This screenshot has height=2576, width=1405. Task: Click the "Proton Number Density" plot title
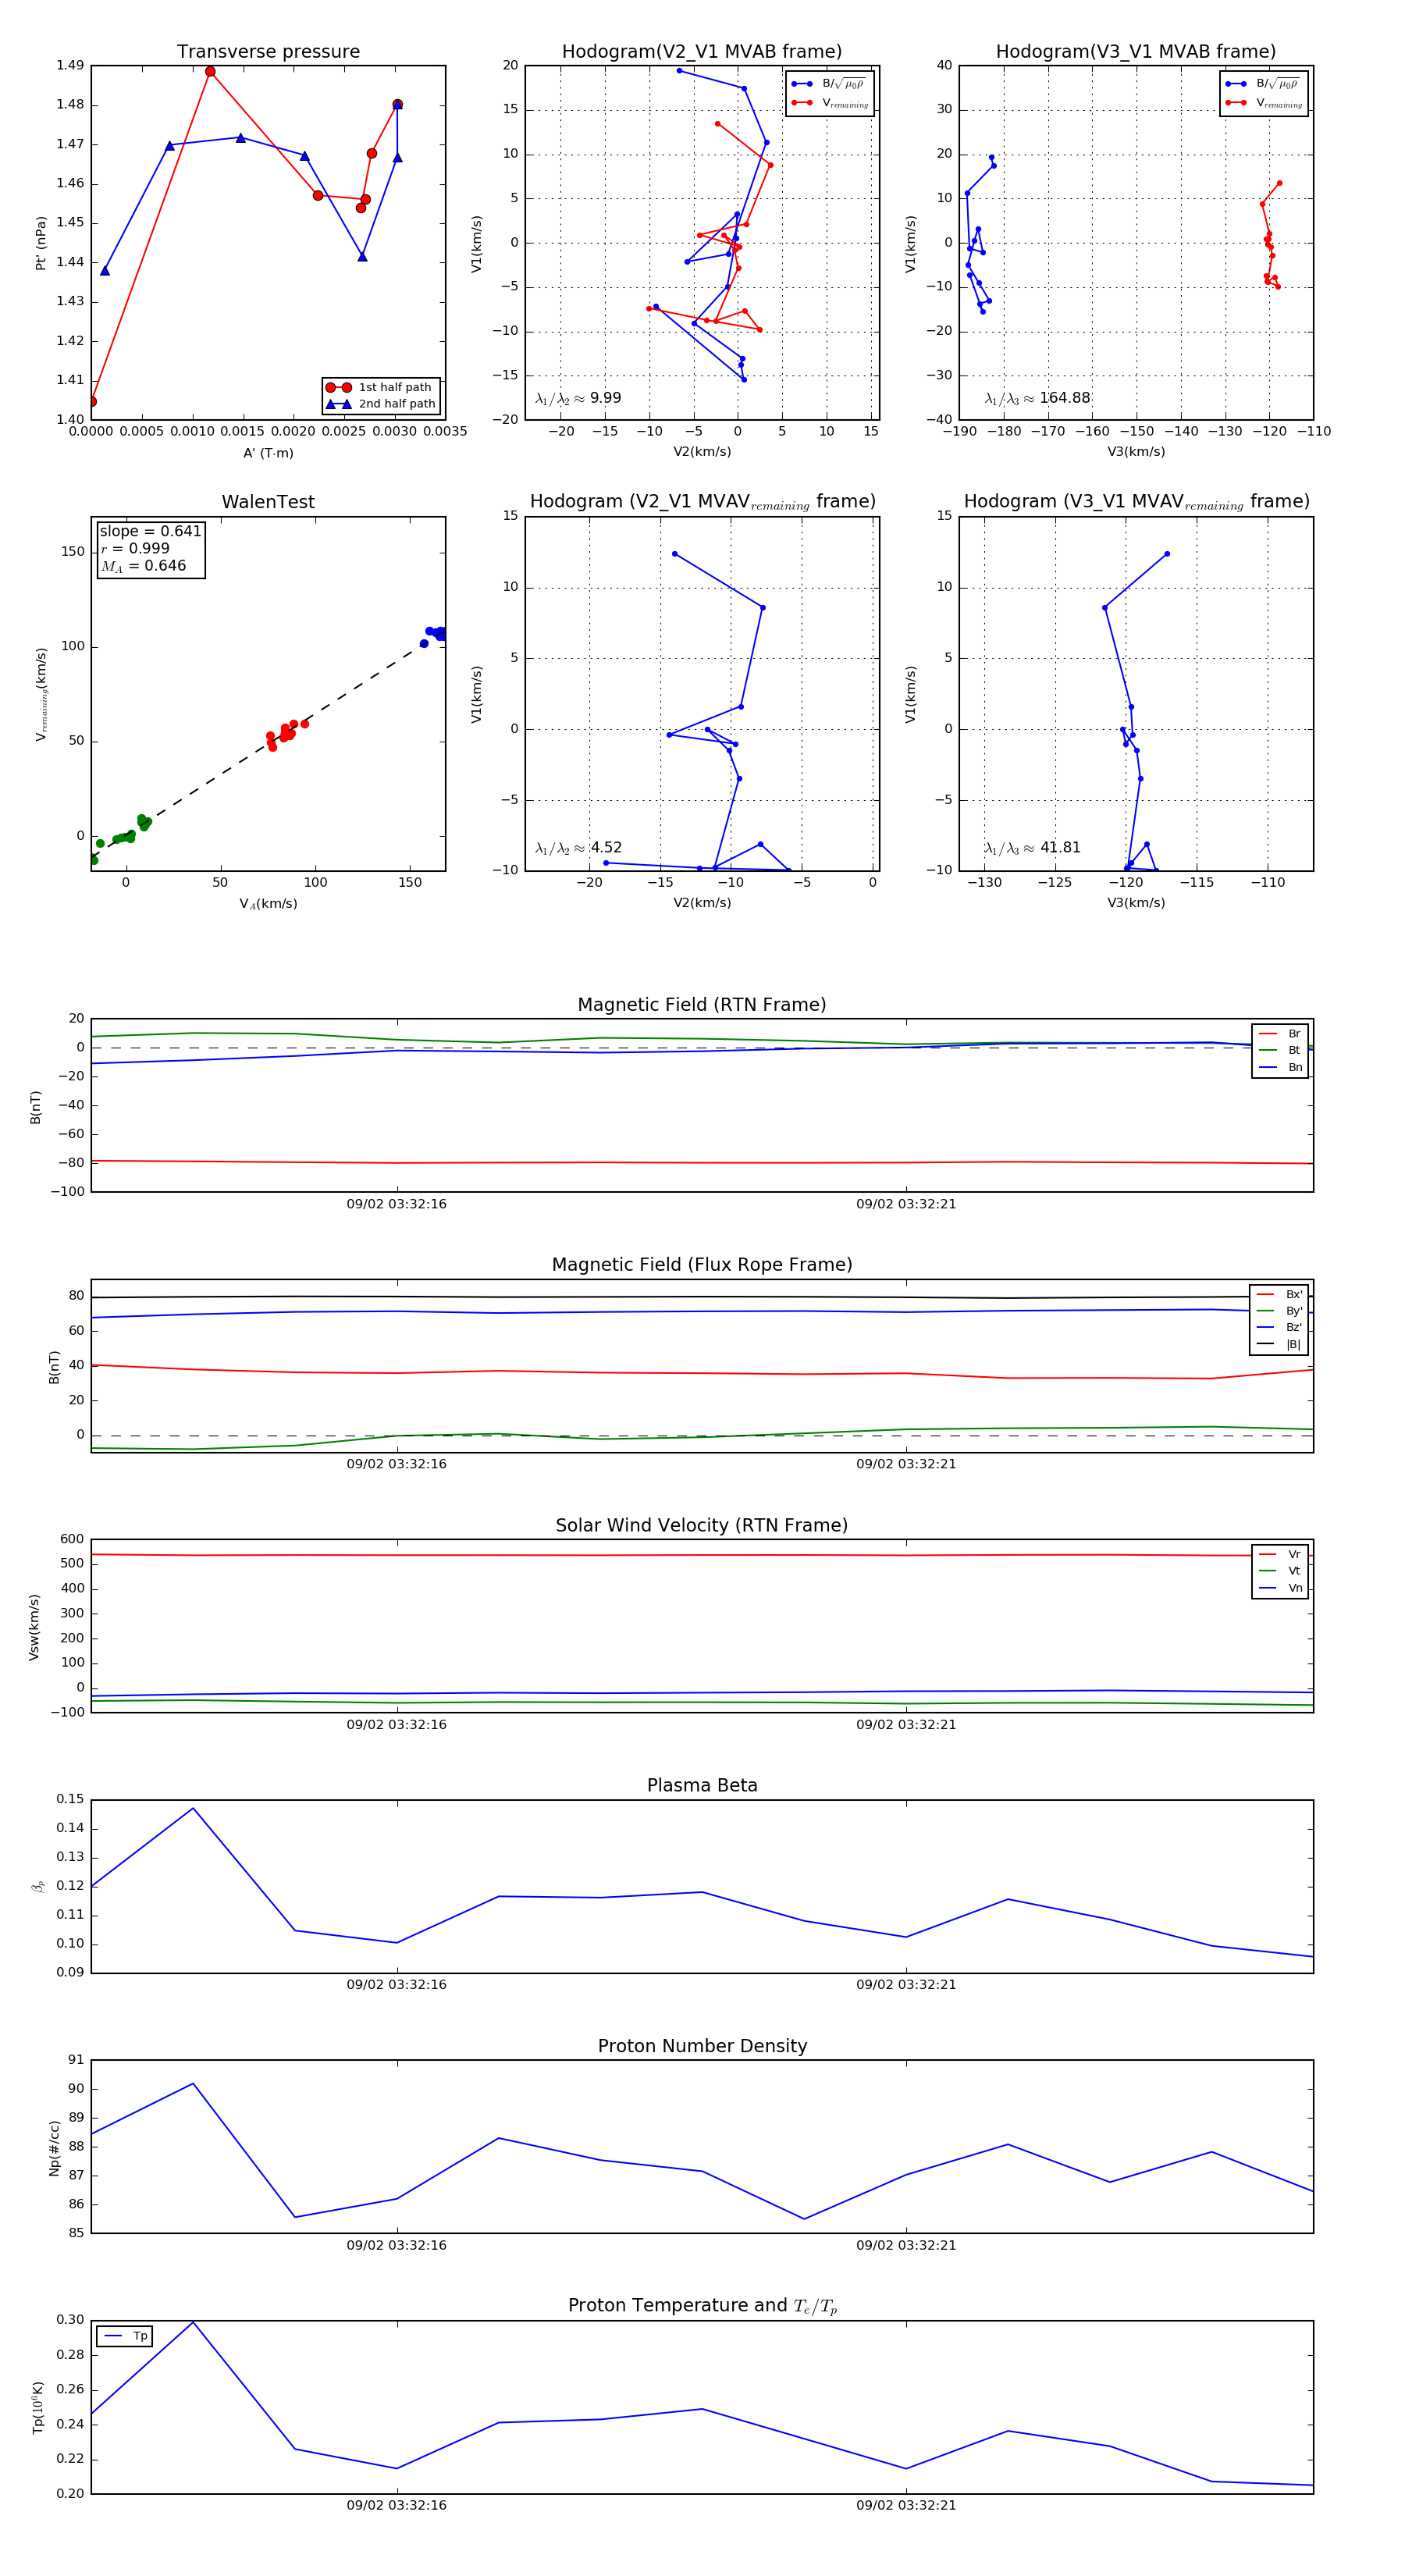702,2046
